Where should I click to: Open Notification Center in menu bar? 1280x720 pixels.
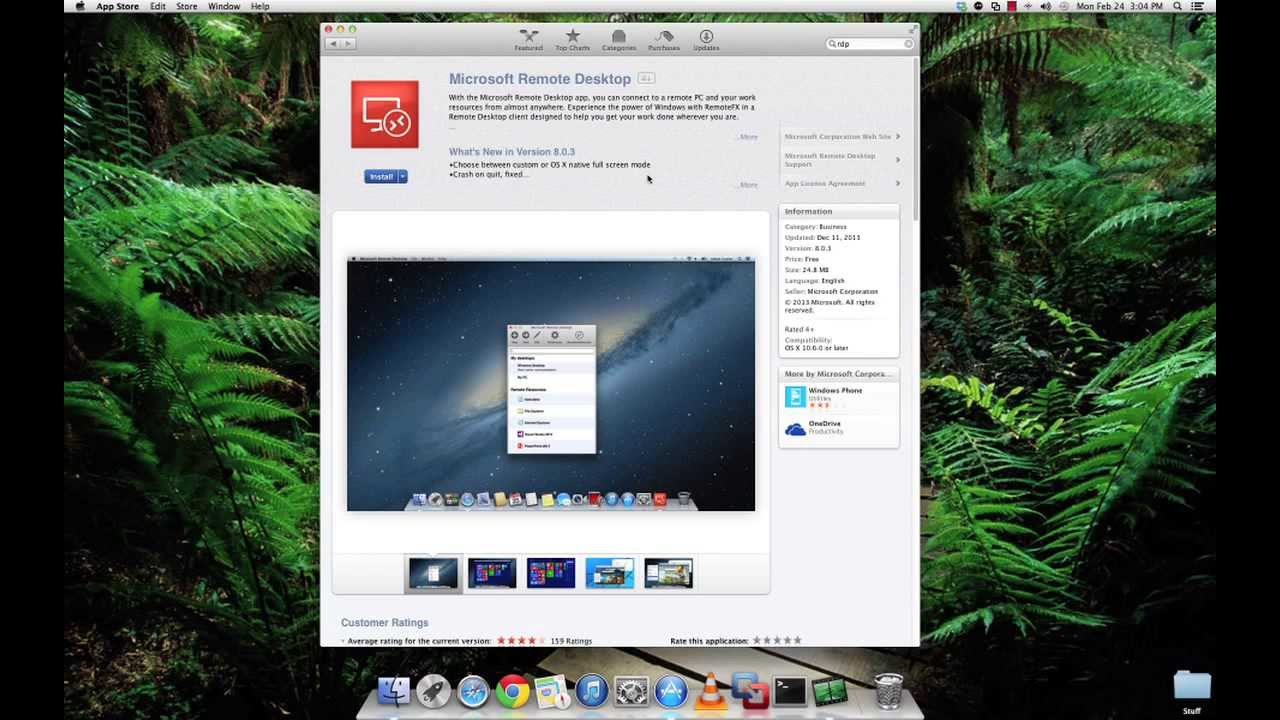click(x=1198, y=6)
